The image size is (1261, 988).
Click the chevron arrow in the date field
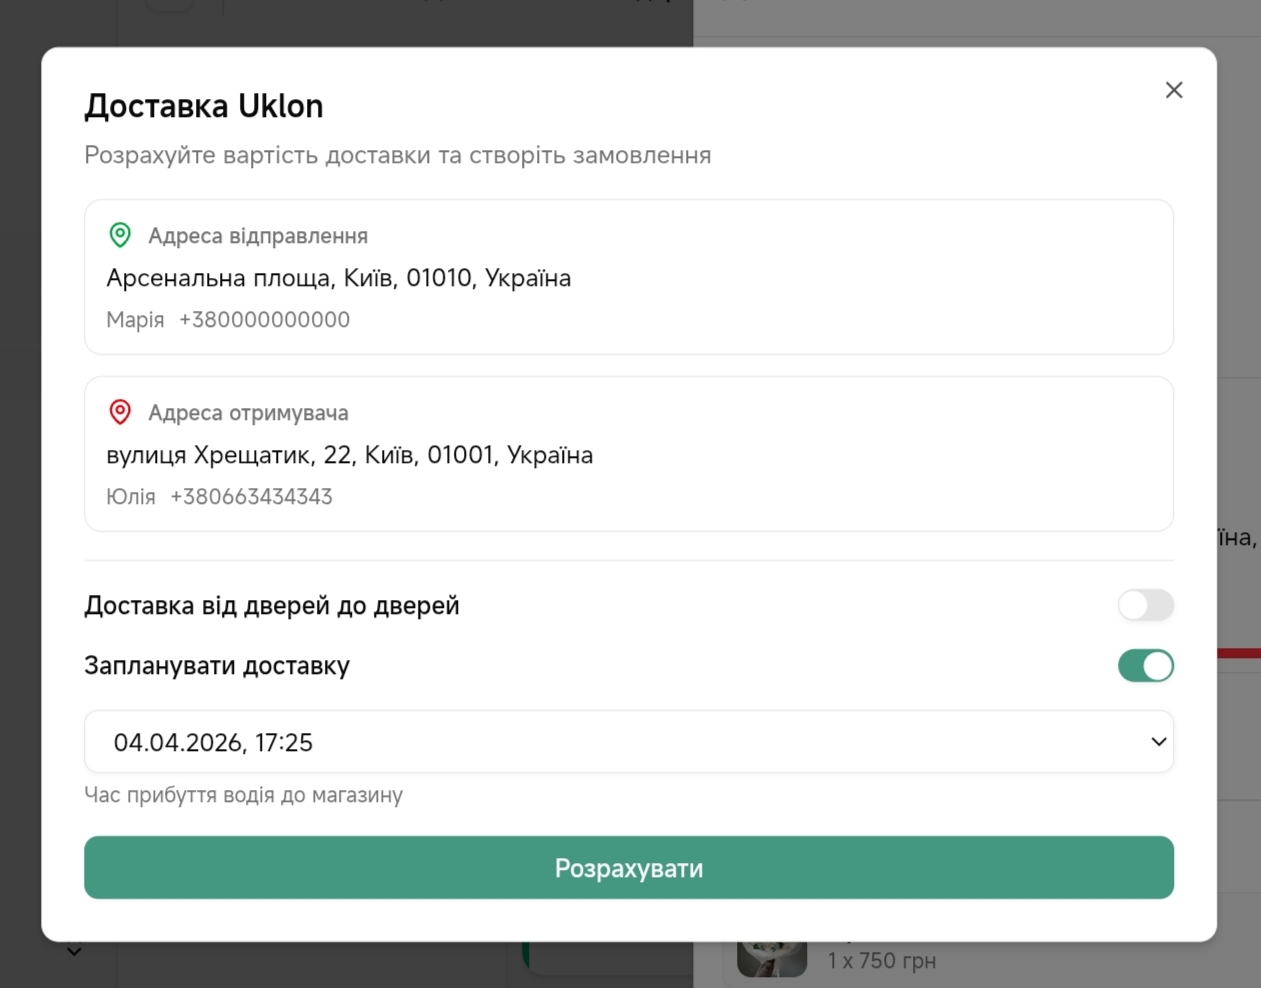pyautogui.click(x=1158, y=742)
